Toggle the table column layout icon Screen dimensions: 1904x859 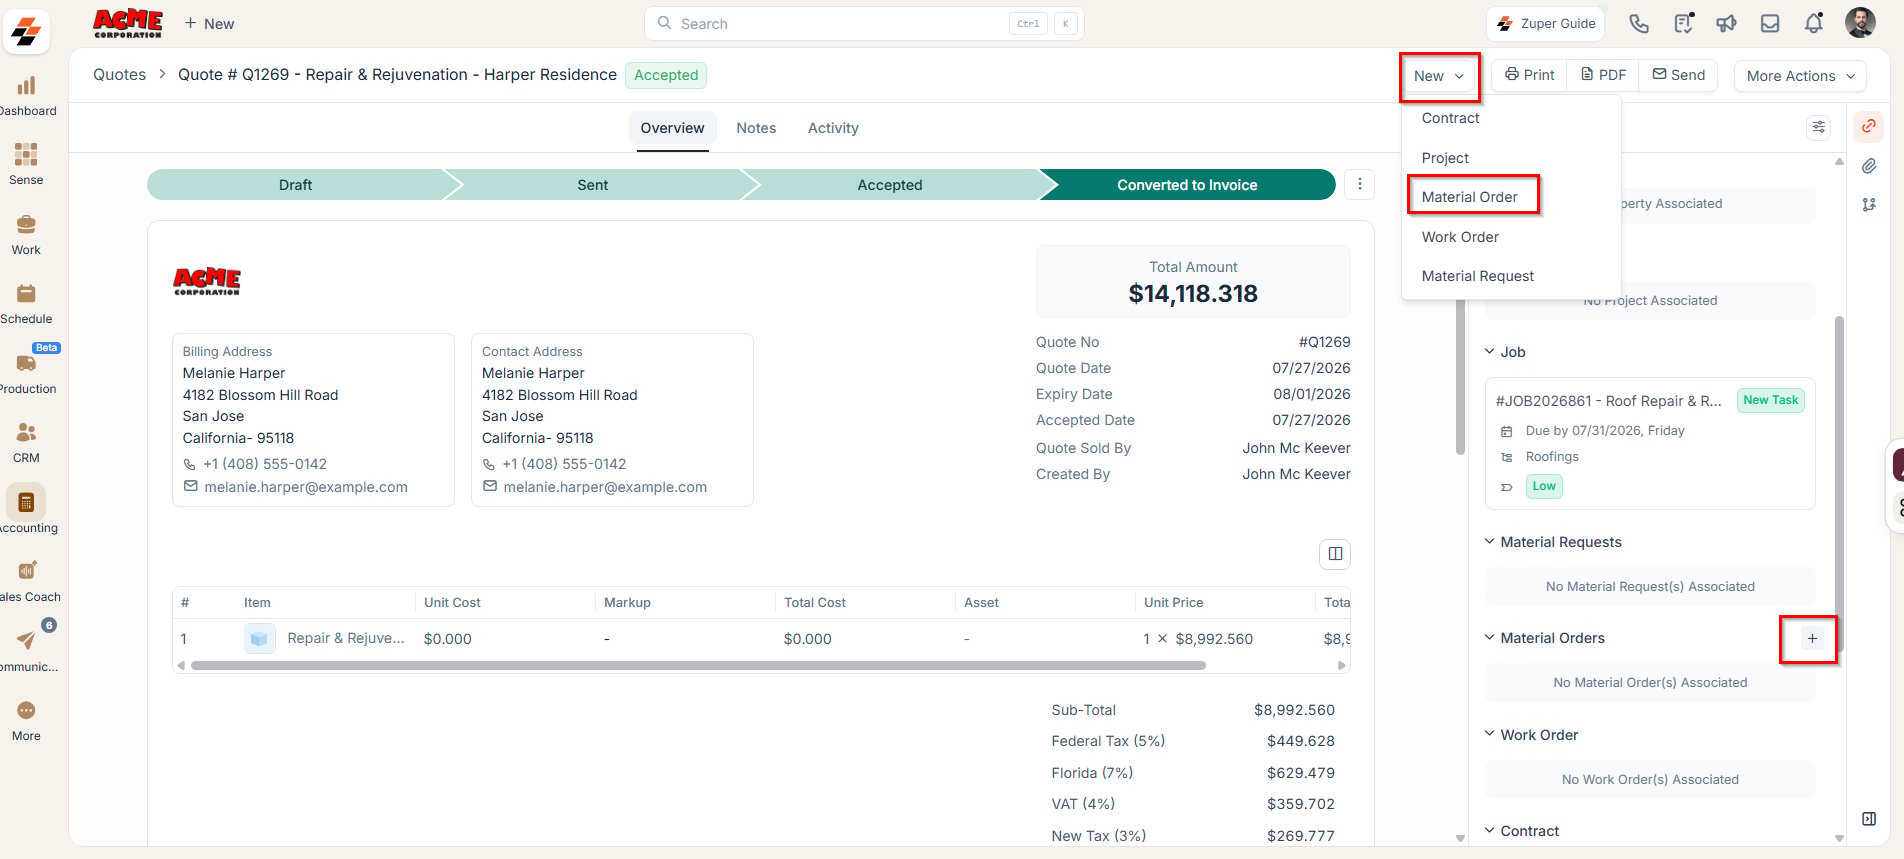(1335, 554)
